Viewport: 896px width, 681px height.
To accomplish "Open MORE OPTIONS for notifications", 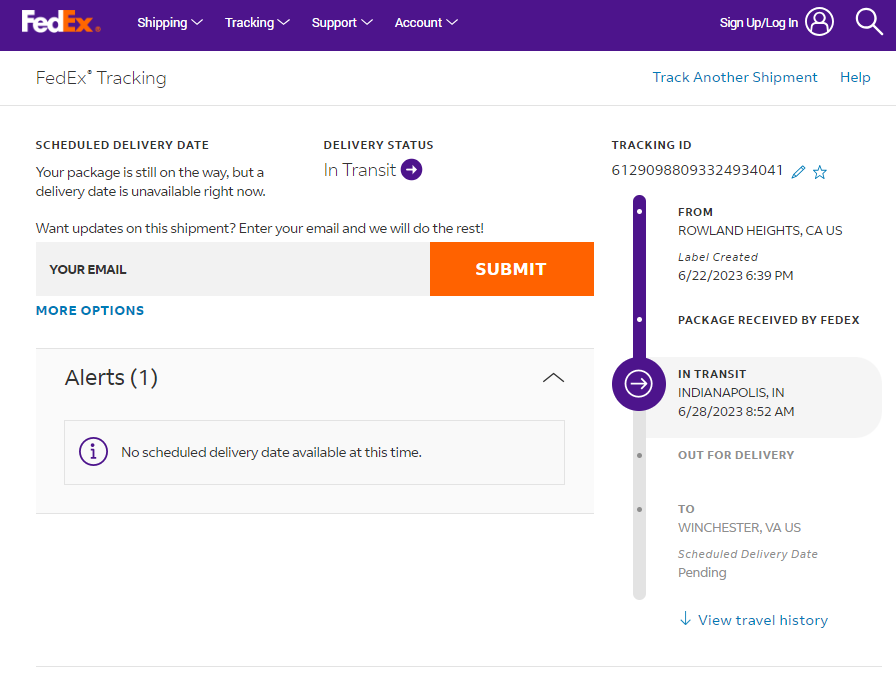I will click(x=90, y=310).
